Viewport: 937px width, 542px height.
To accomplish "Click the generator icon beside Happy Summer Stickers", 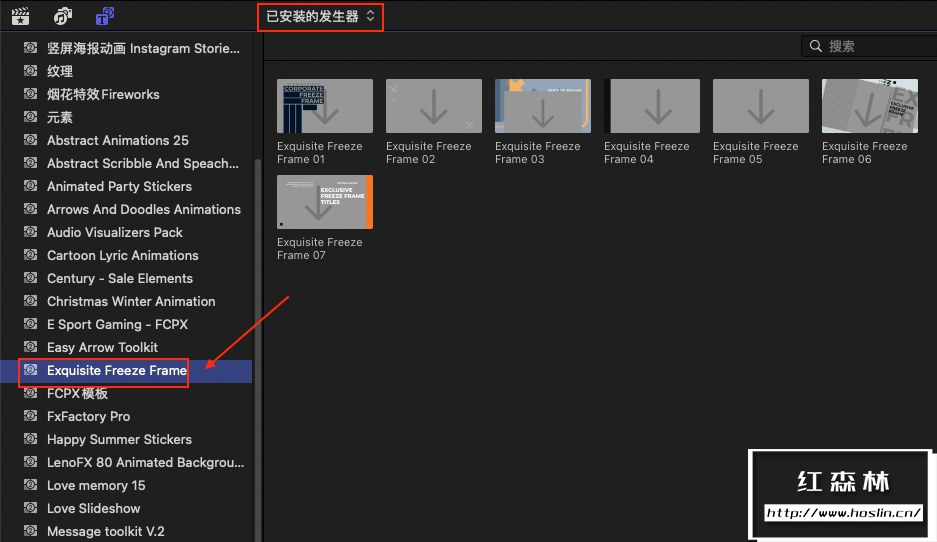I will (x=30, y=439).
